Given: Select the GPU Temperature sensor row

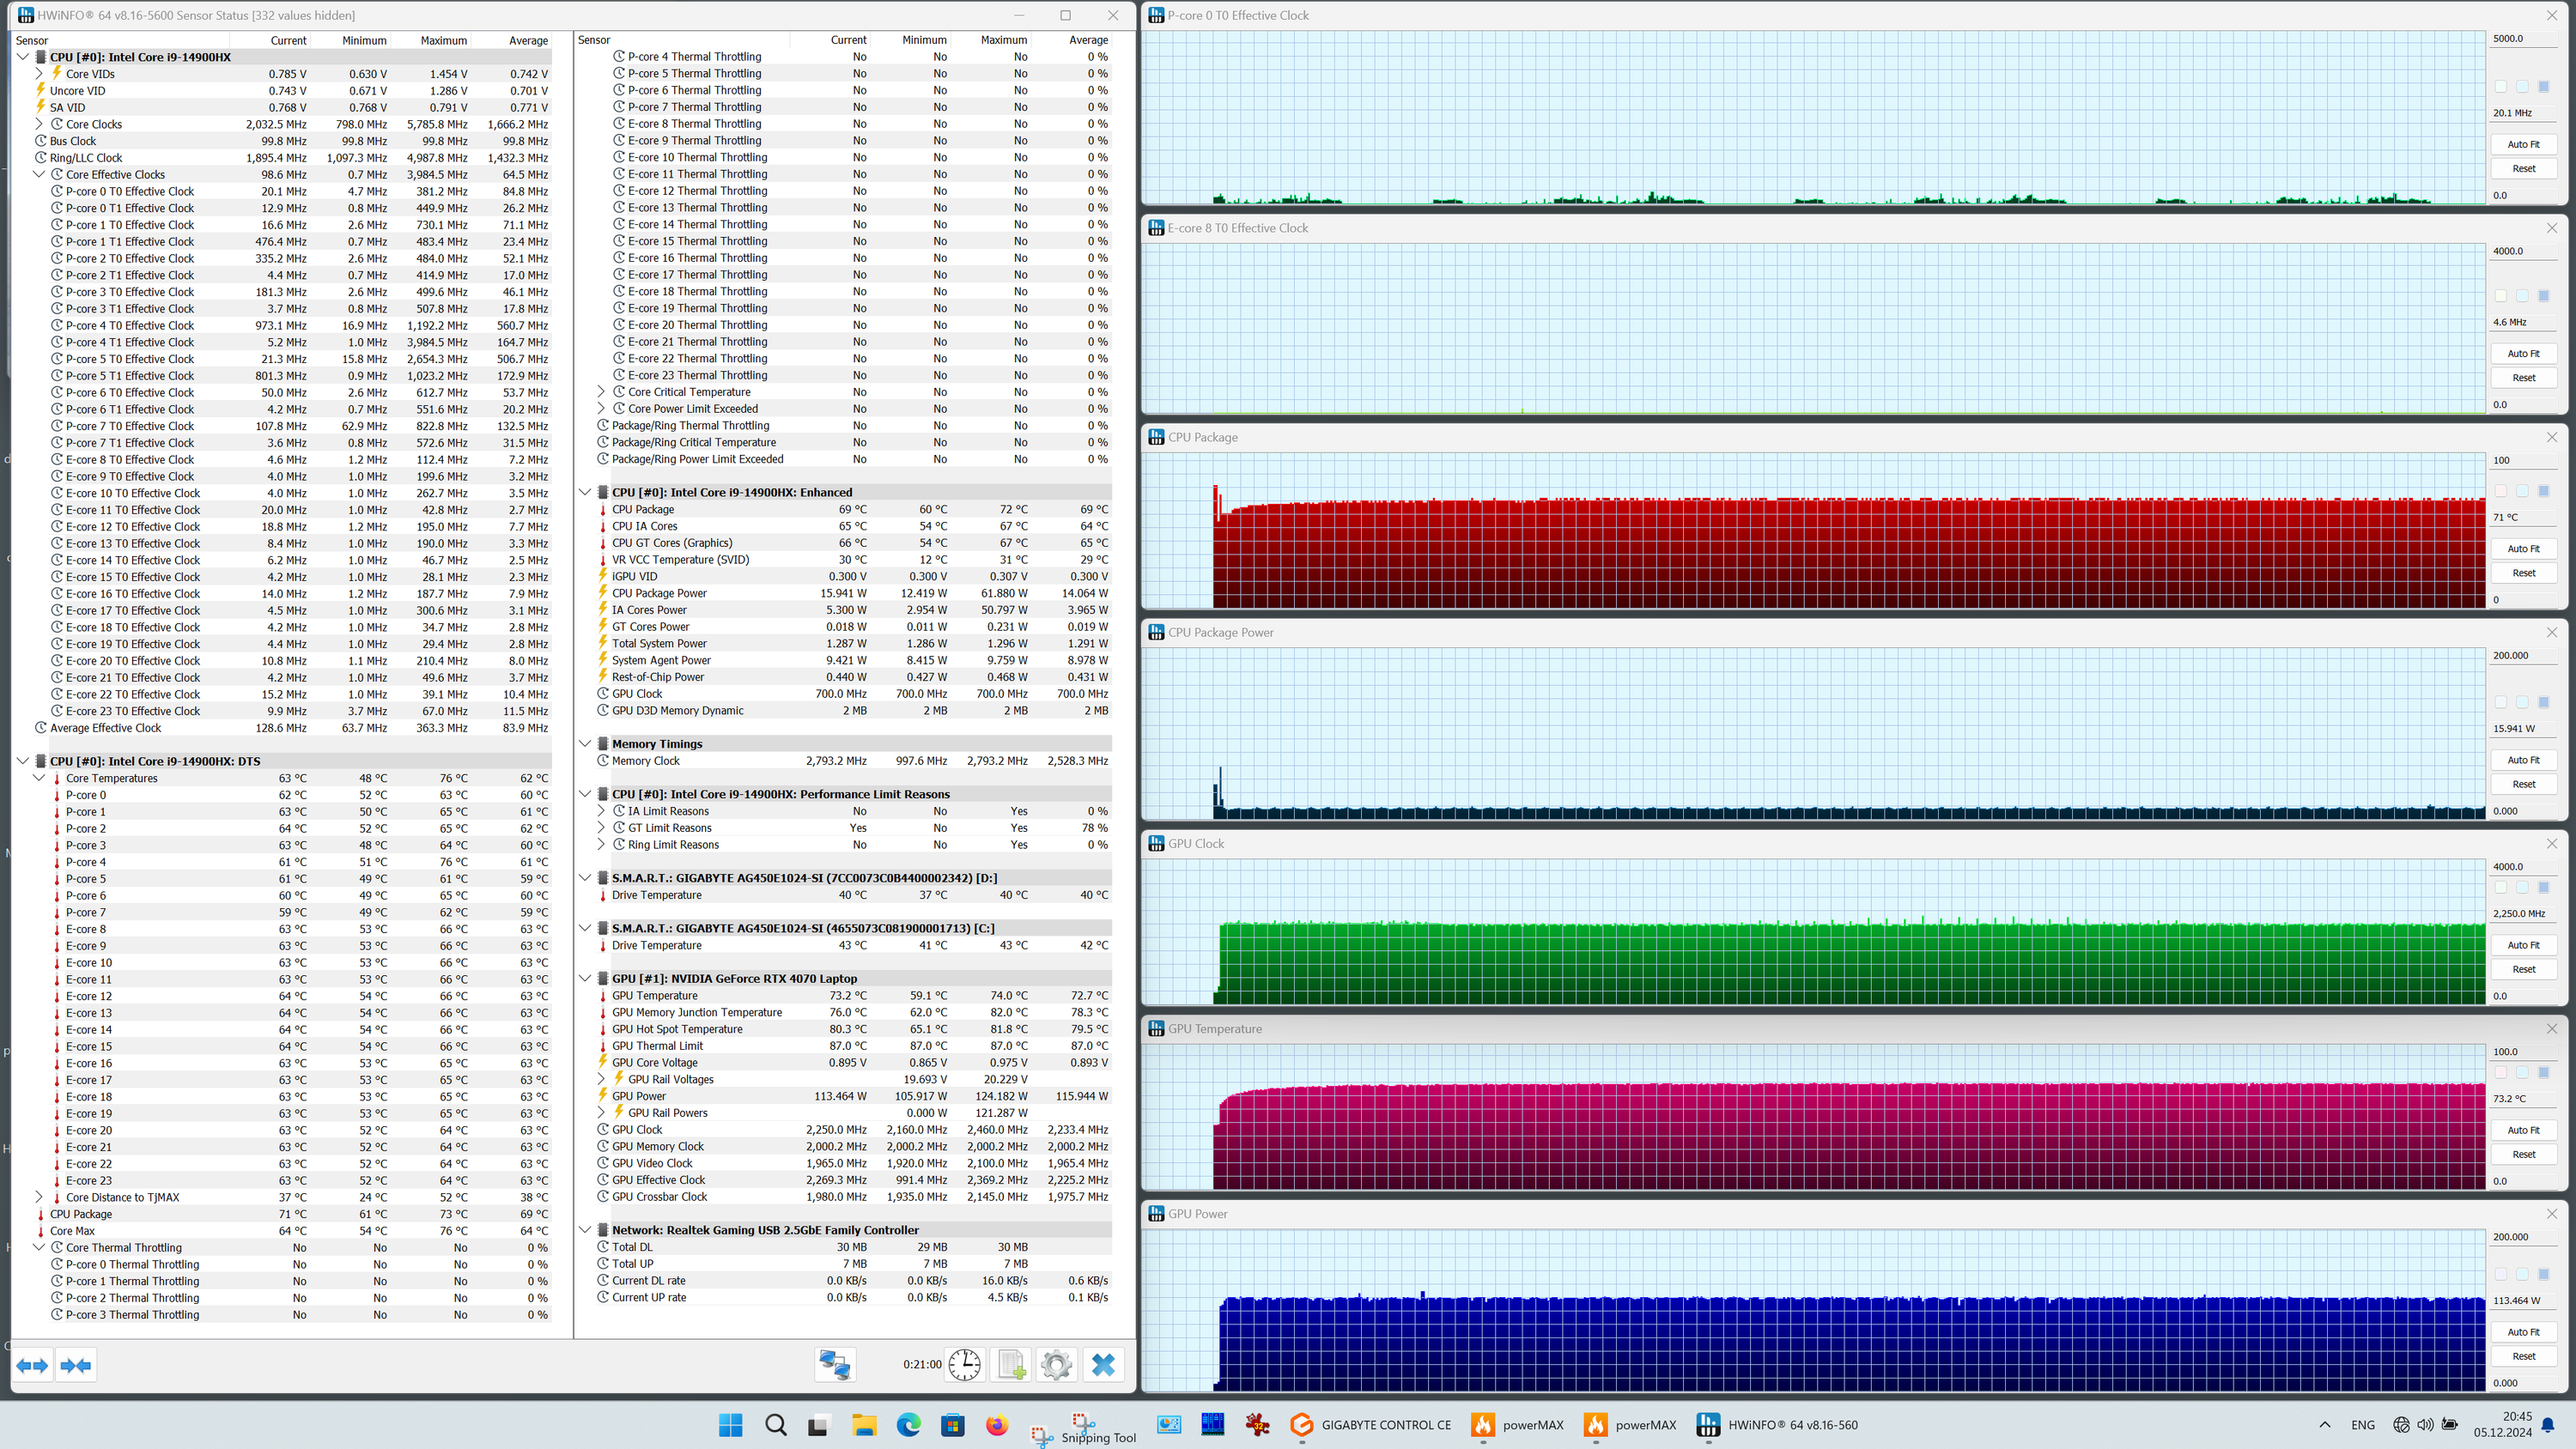Looking at the screenshot, I should [655, 996].
